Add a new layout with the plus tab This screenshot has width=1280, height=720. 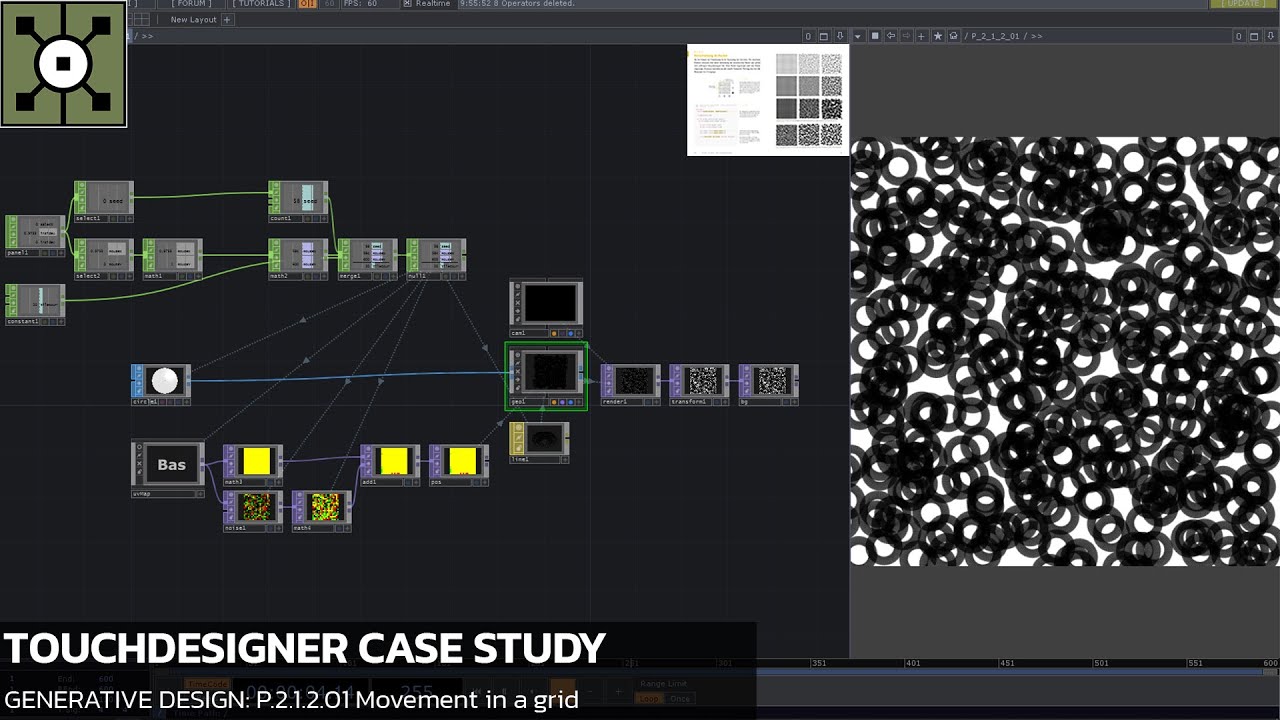click(227, 19)
